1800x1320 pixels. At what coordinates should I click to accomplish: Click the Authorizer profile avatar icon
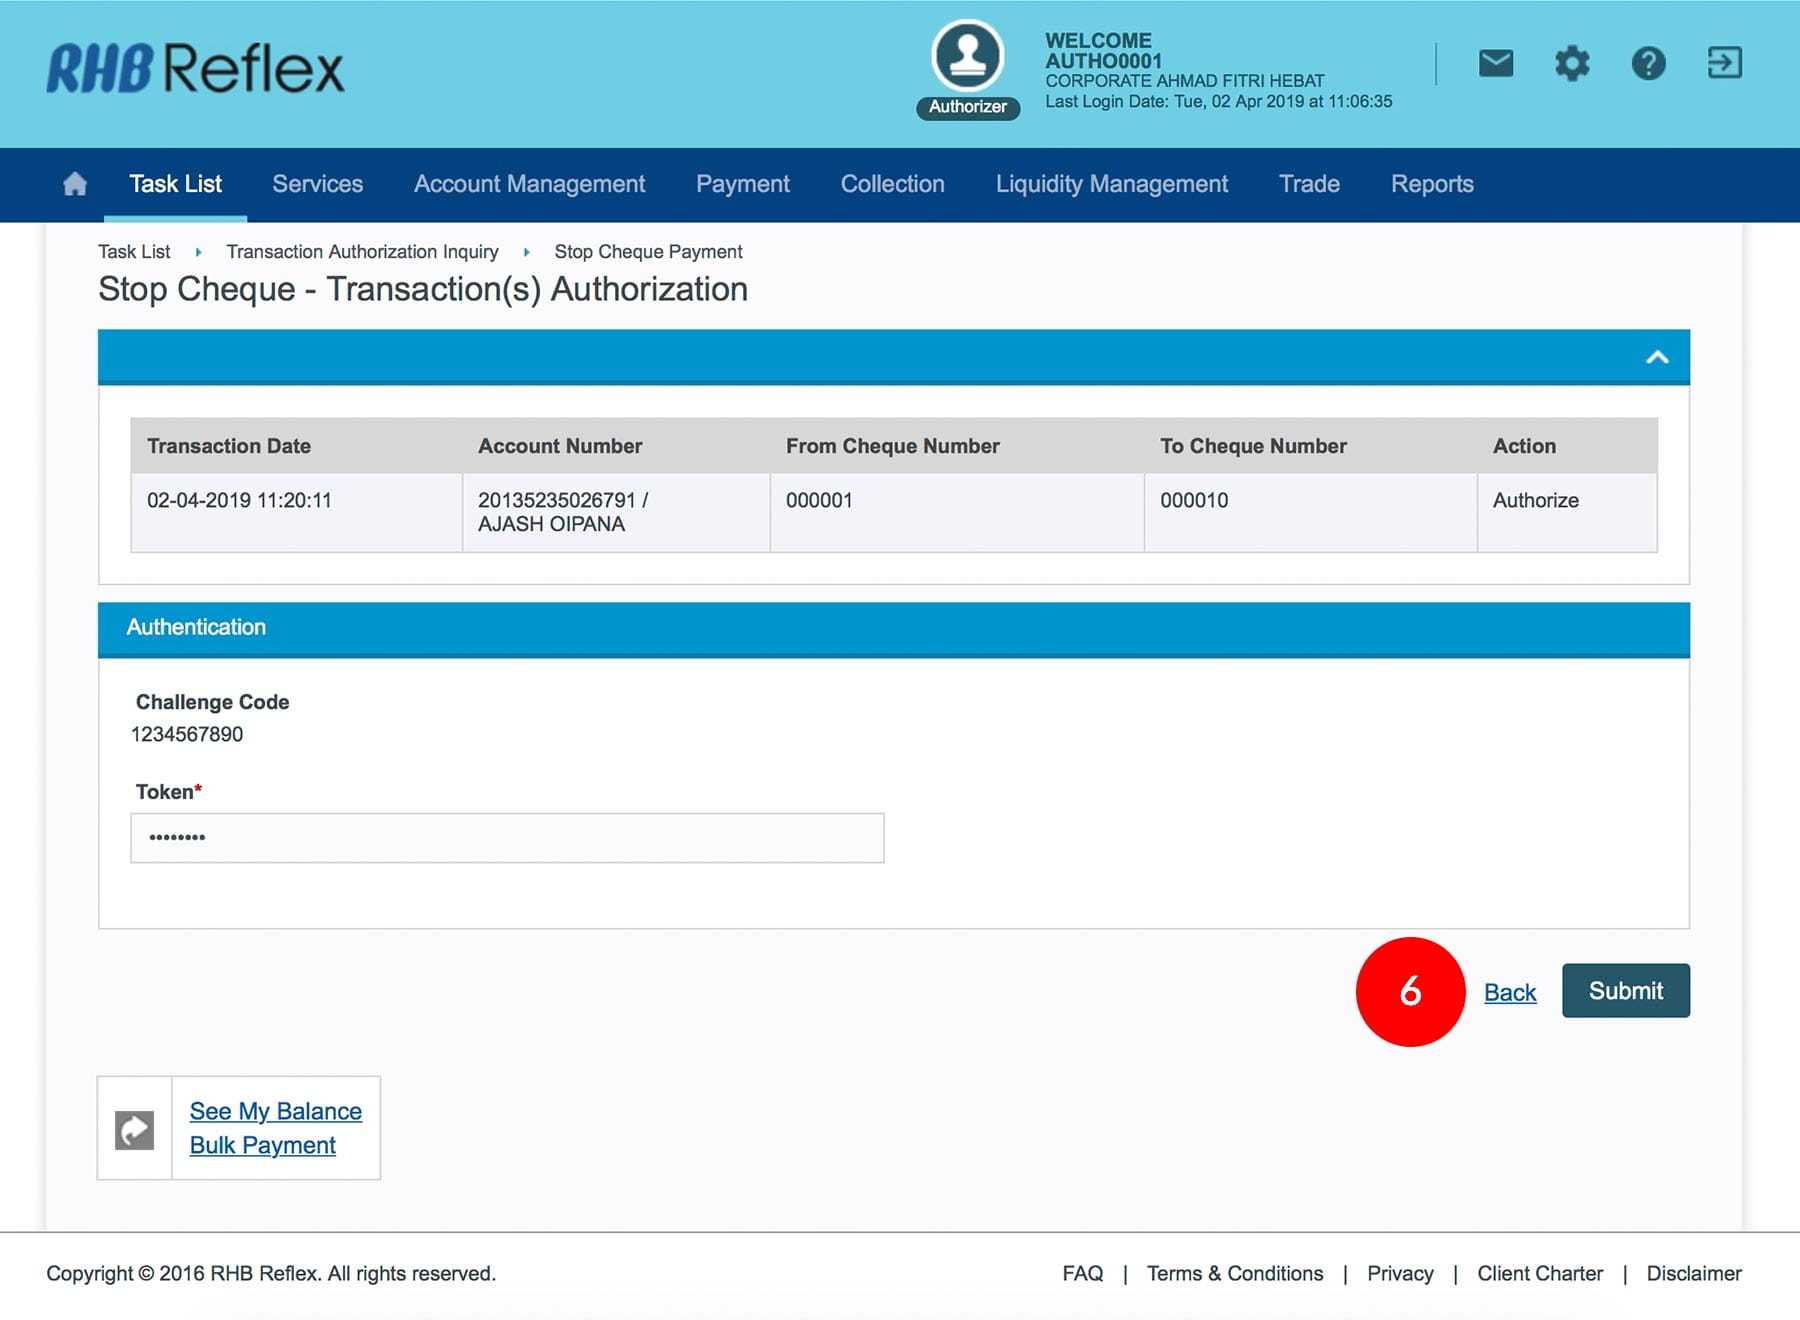(x=967, y=56)
